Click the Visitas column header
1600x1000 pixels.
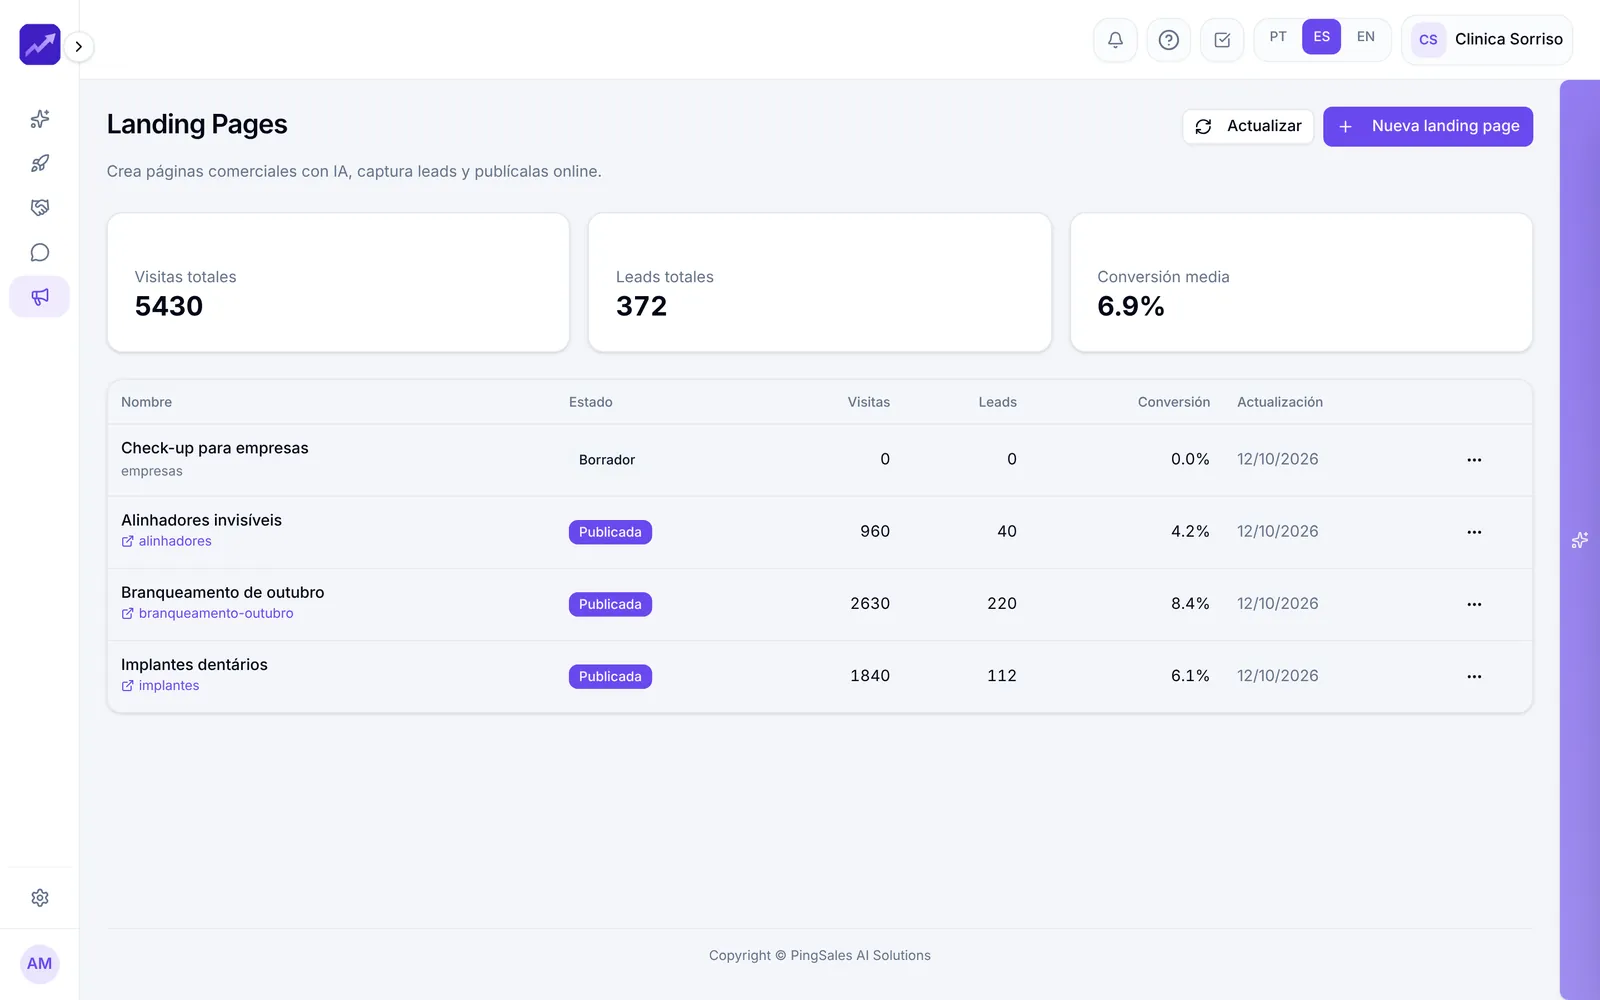(869, 402)
